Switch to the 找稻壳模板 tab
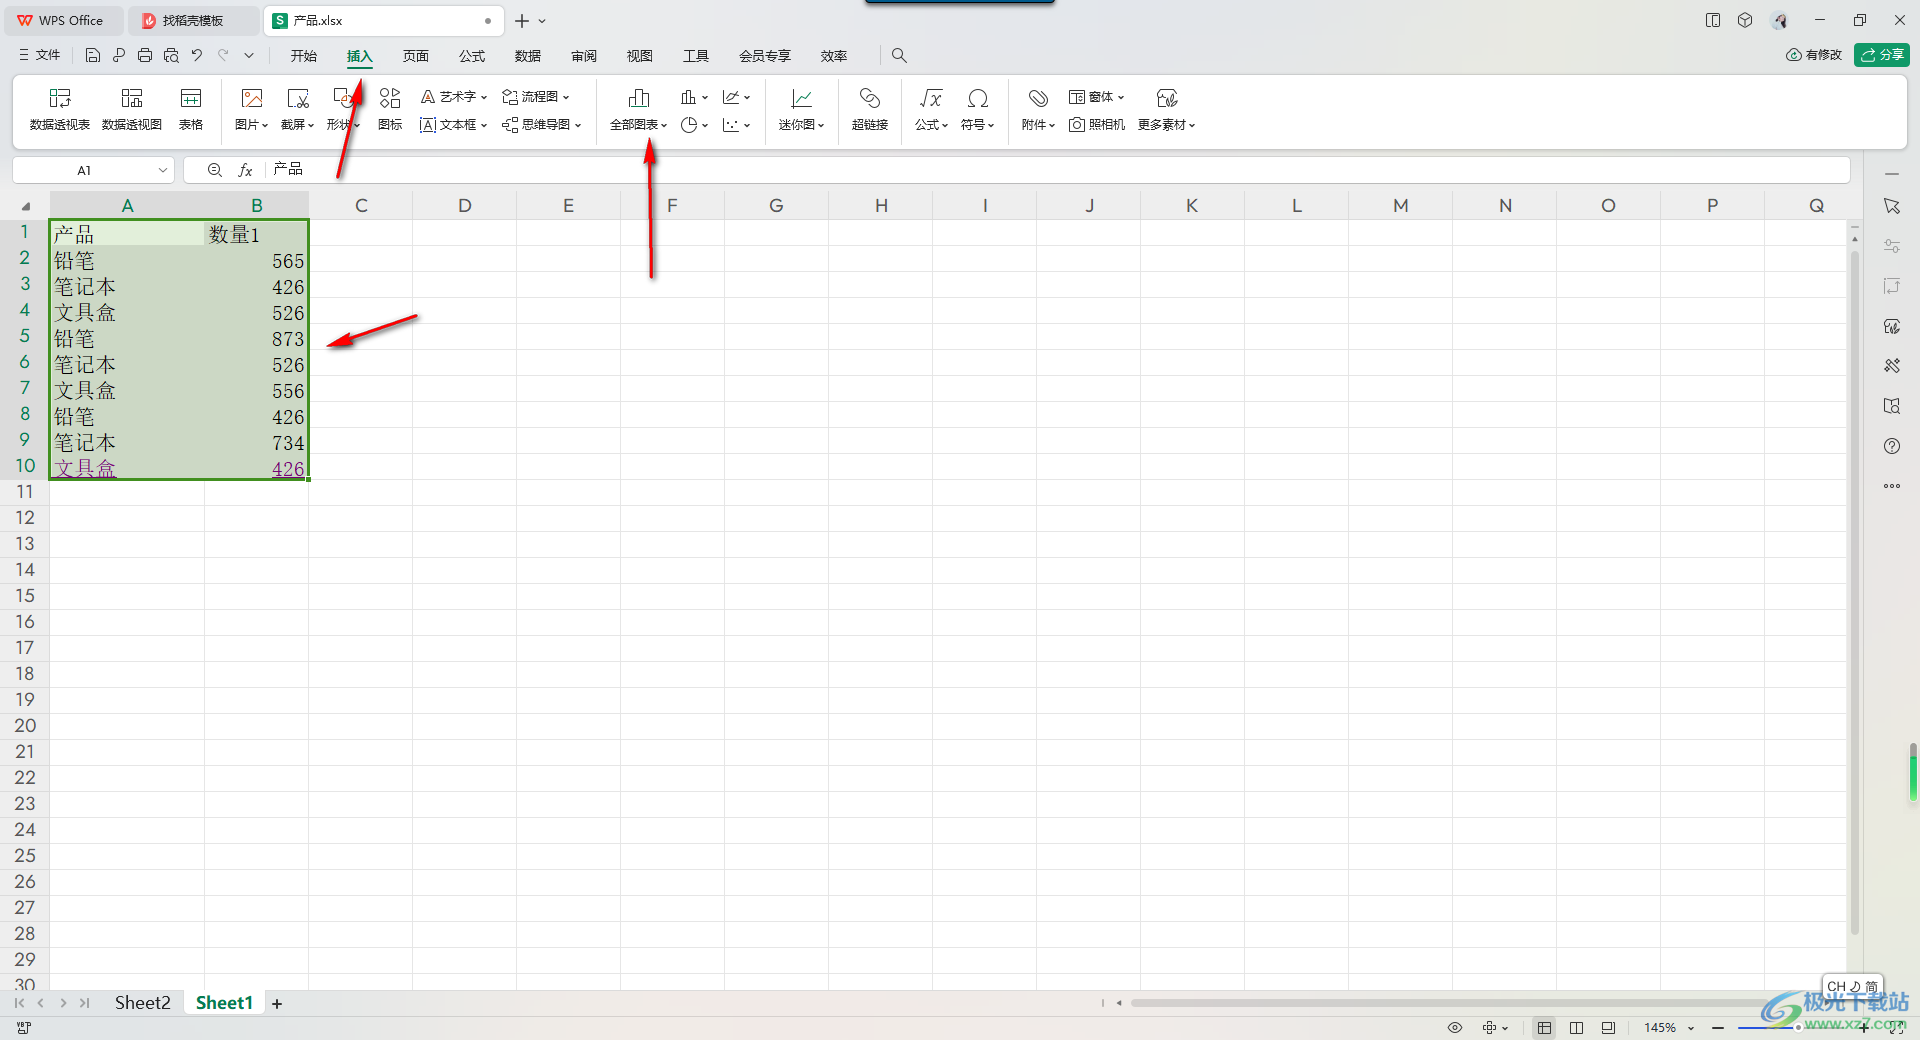 click(194, 20)
